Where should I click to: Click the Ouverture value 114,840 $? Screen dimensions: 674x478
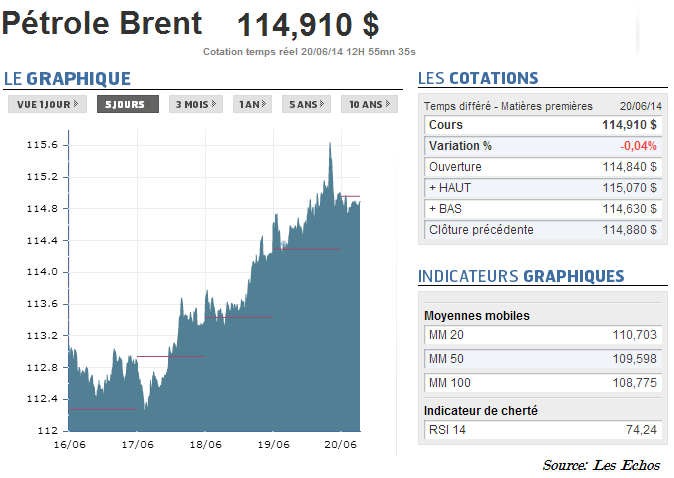coord(629,167)
